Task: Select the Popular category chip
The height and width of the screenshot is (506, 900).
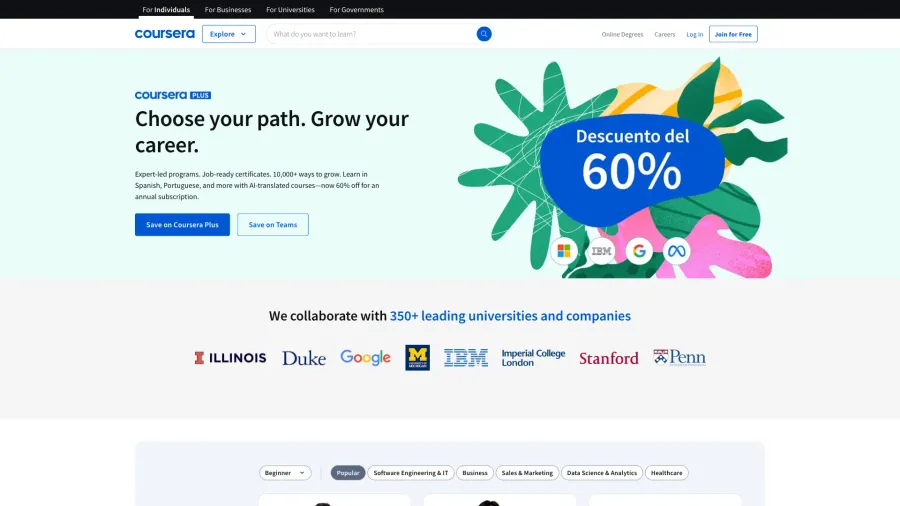Action: (x=348, y=473)
